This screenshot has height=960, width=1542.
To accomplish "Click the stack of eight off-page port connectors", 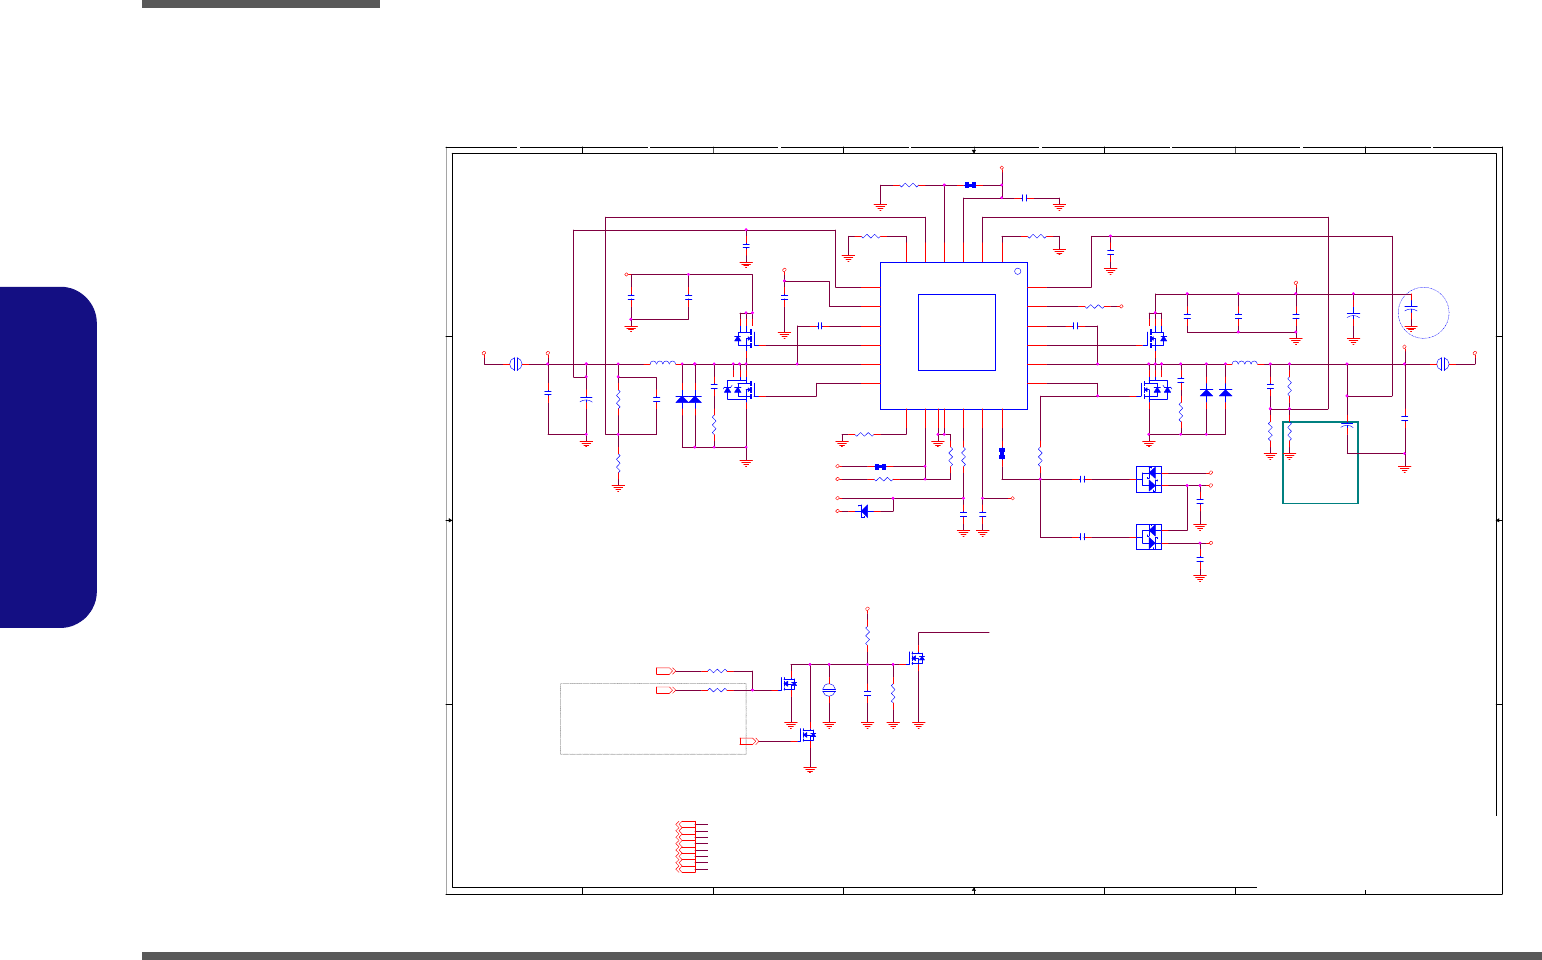I will 686,847.
